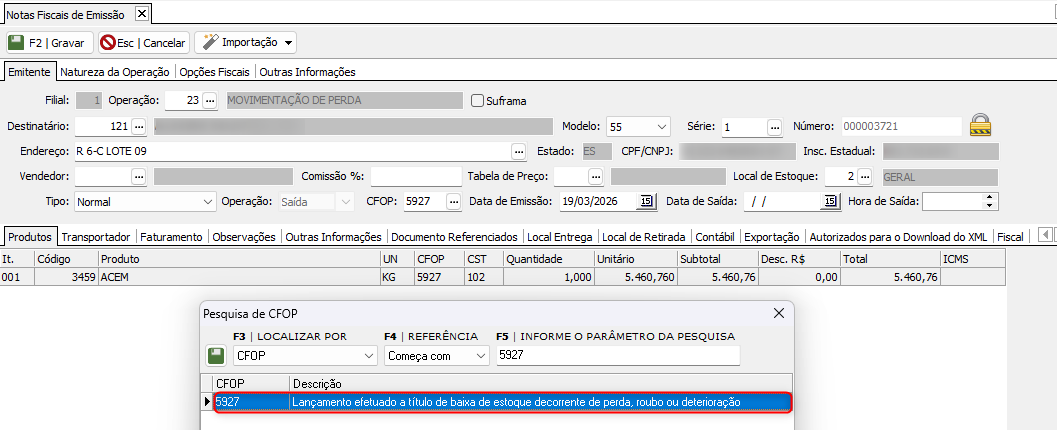1057x430 pixels.
Task: Click the Hora de Saída spinner arrows
Action: pos(990,201)
